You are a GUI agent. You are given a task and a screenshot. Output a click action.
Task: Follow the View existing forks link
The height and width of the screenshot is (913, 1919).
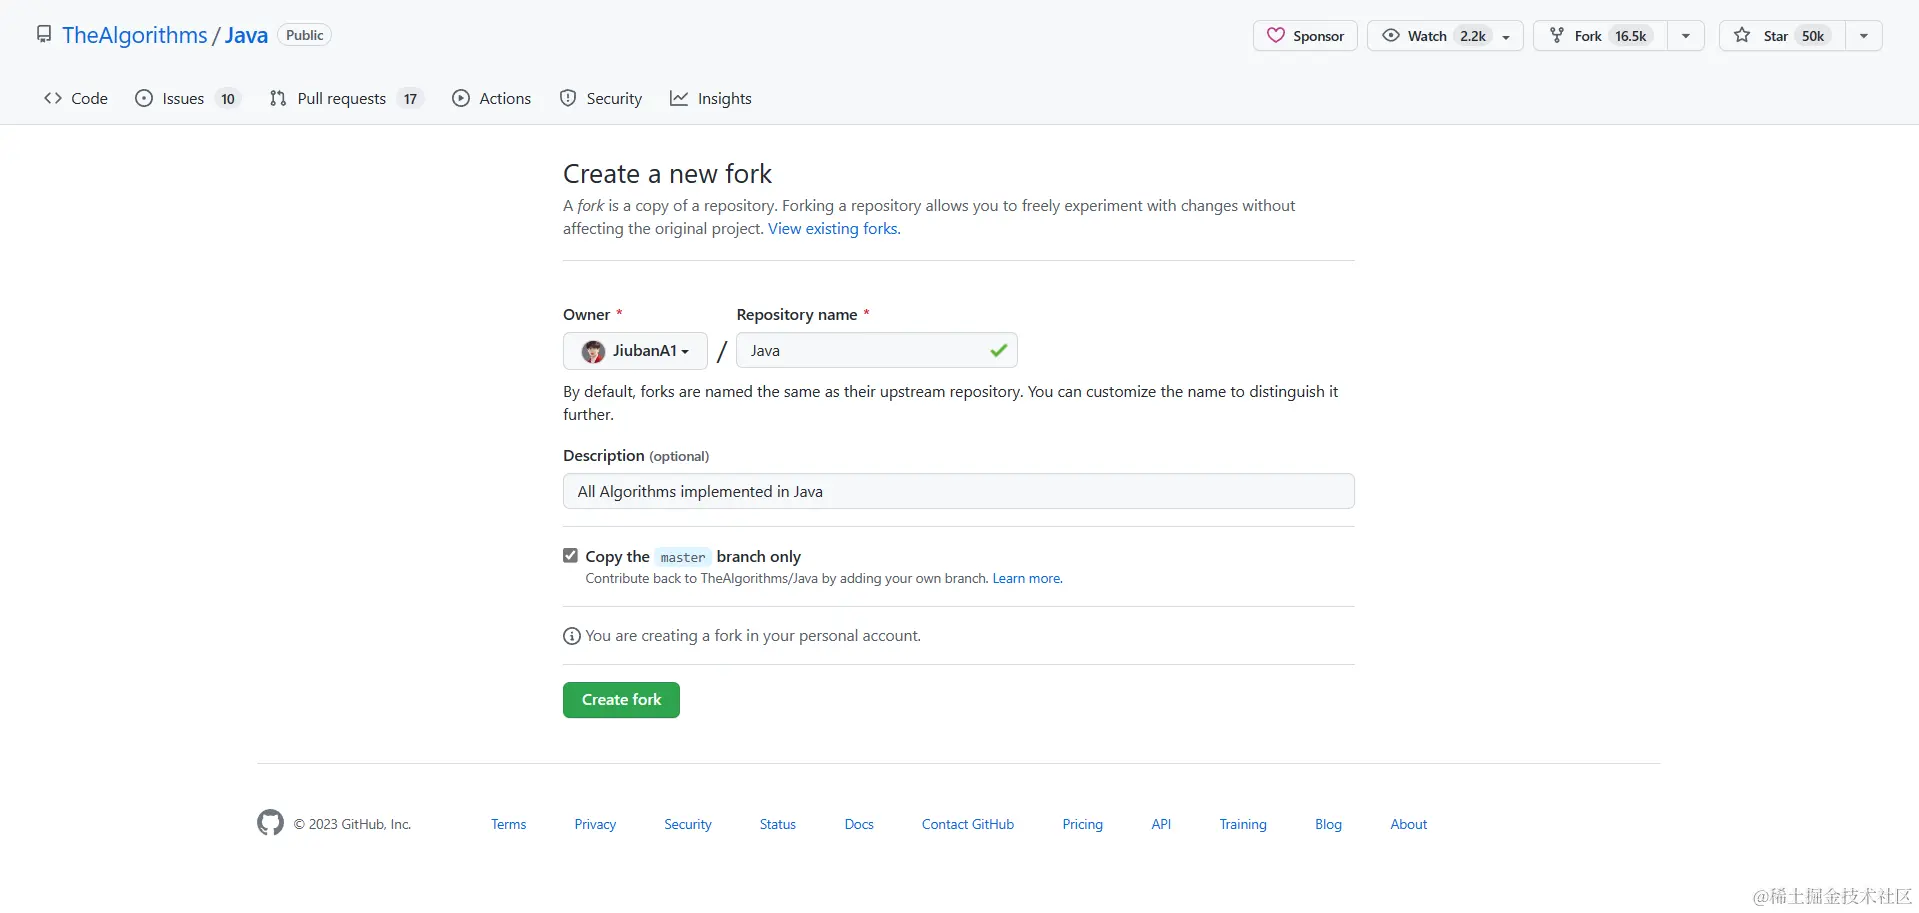tap(833, 229)
